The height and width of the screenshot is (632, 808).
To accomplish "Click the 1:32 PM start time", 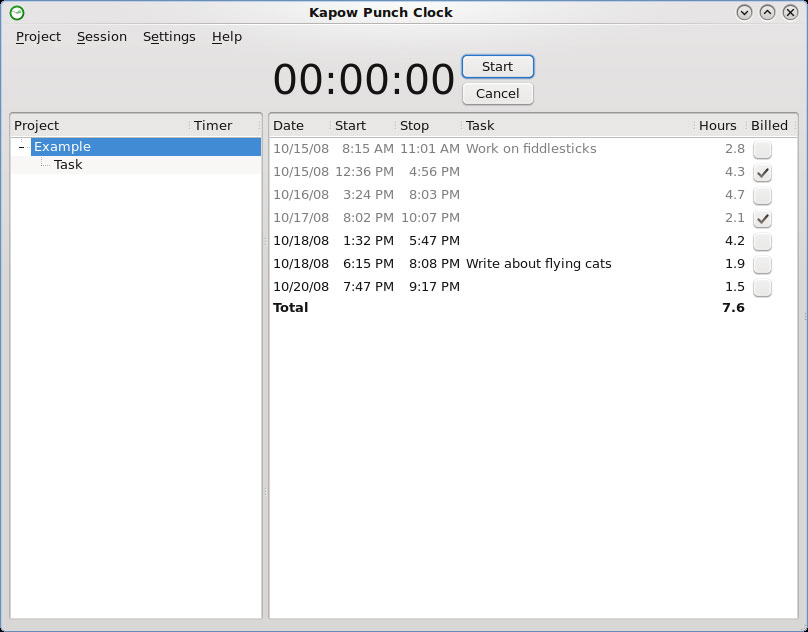I will (x=368, y=240).
